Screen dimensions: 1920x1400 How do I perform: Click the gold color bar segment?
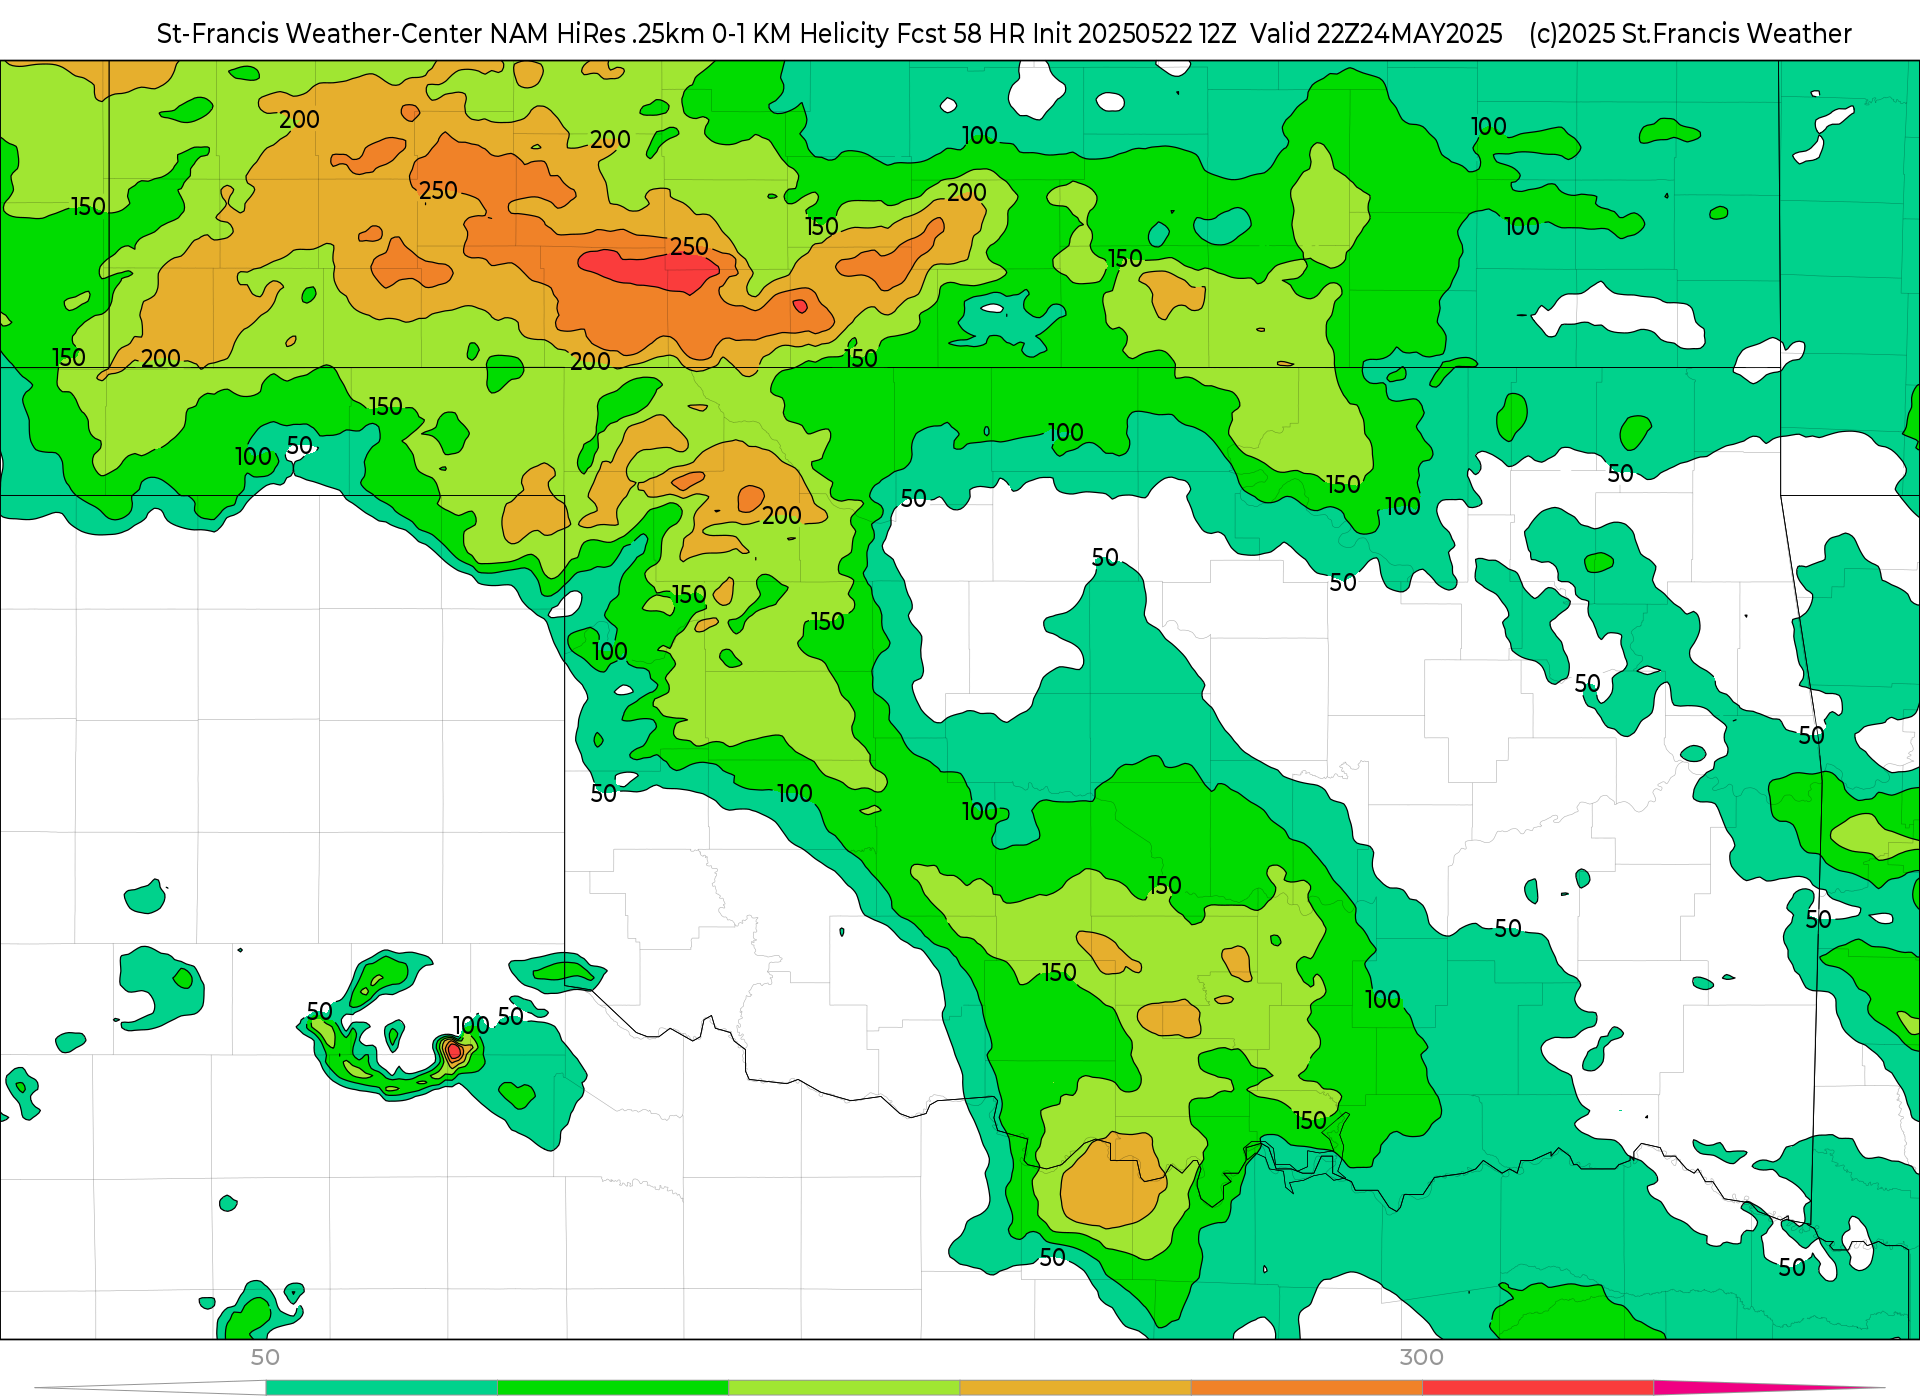coord(1075,1388)
